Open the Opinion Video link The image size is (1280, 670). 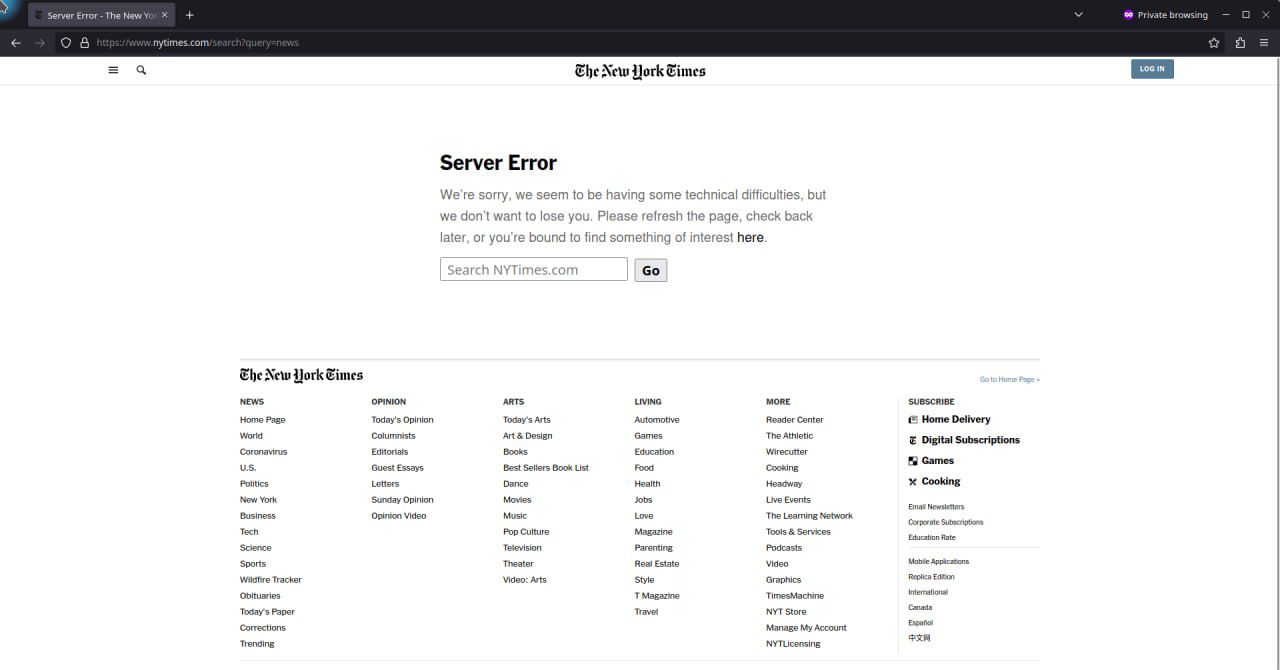coord(399,516)
